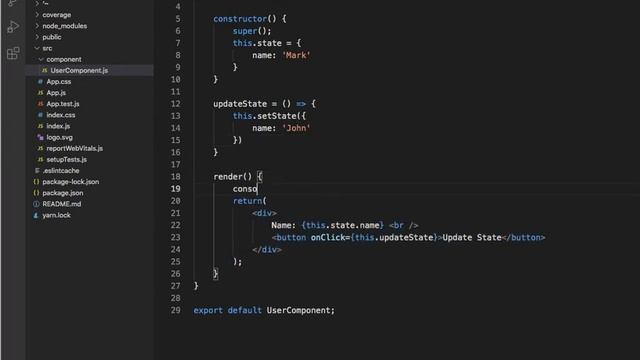The image size is (640, 360).
Task: Click the 'super' call on line 6
Action: coord(245,31)
